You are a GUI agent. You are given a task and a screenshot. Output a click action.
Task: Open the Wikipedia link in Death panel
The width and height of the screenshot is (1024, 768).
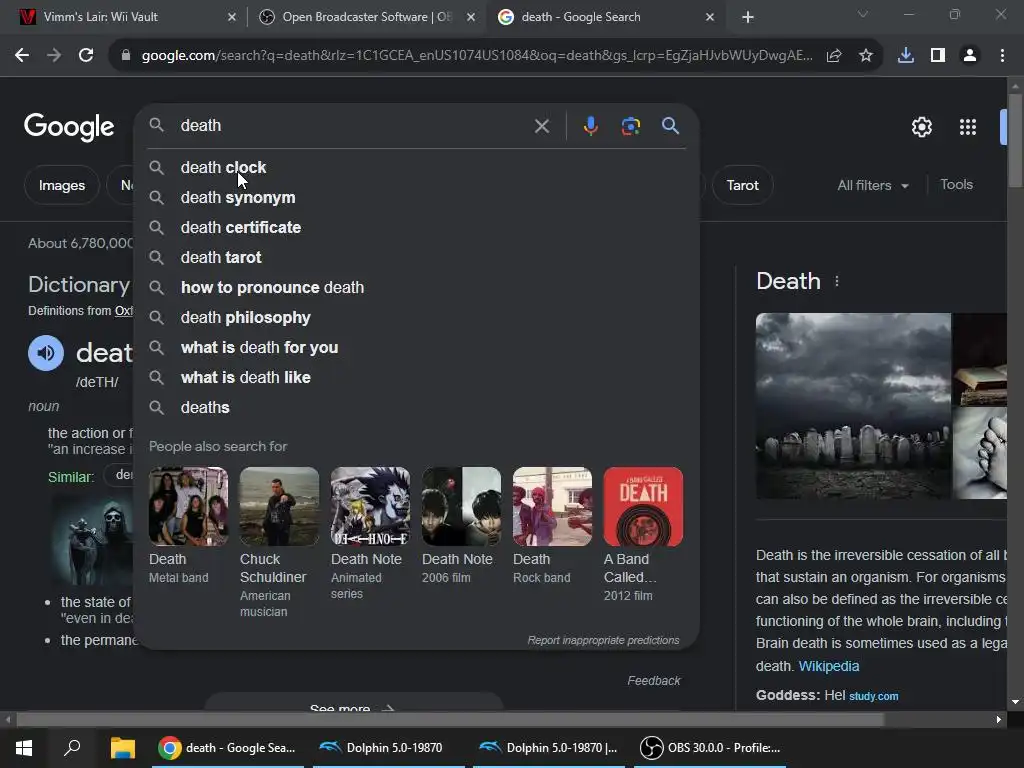[x=829, y=666]
